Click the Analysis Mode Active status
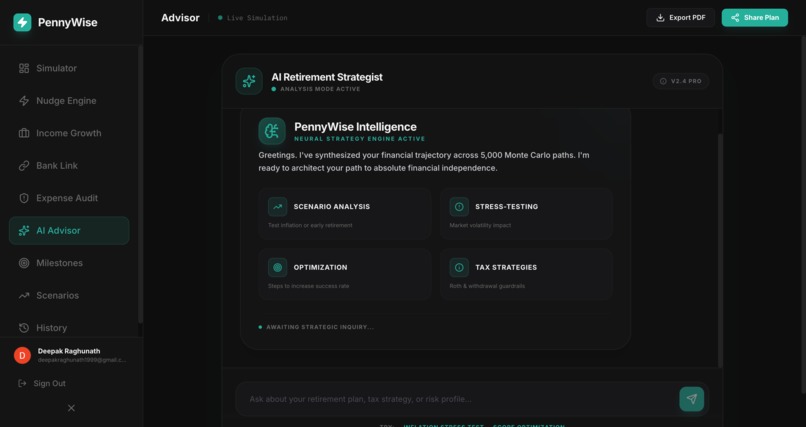The width and height of the screenshot is (806, 427). pyautogui.click(x=316, y=89)
